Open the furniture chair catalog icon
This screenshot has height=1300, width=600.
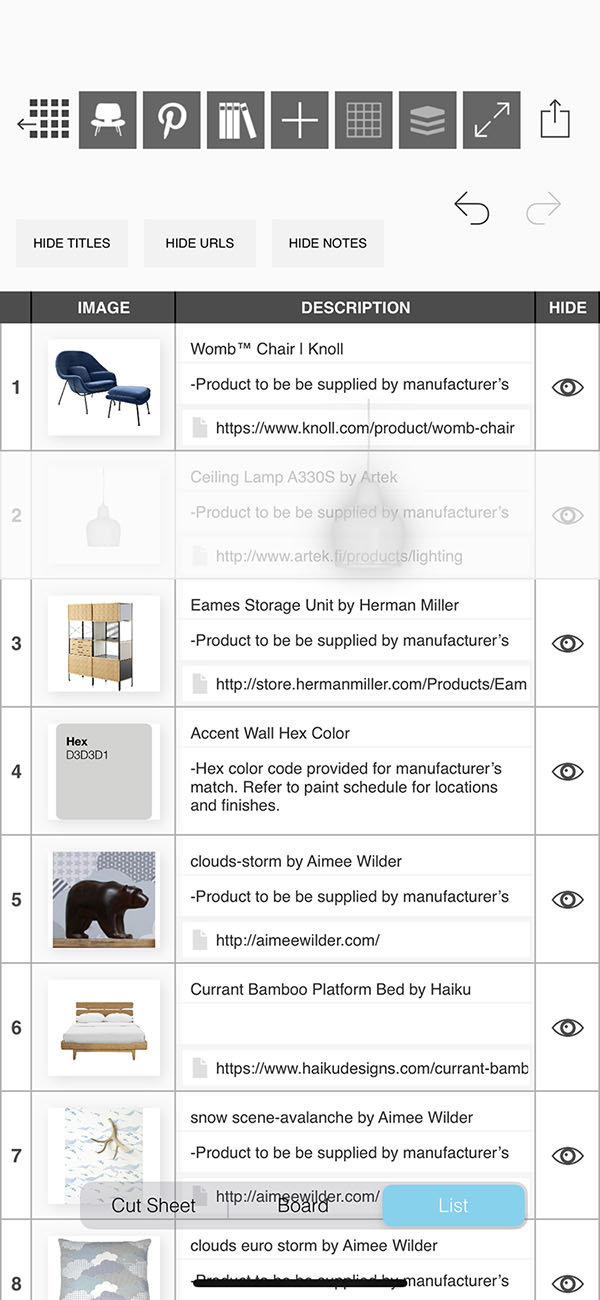coord(108,120)
